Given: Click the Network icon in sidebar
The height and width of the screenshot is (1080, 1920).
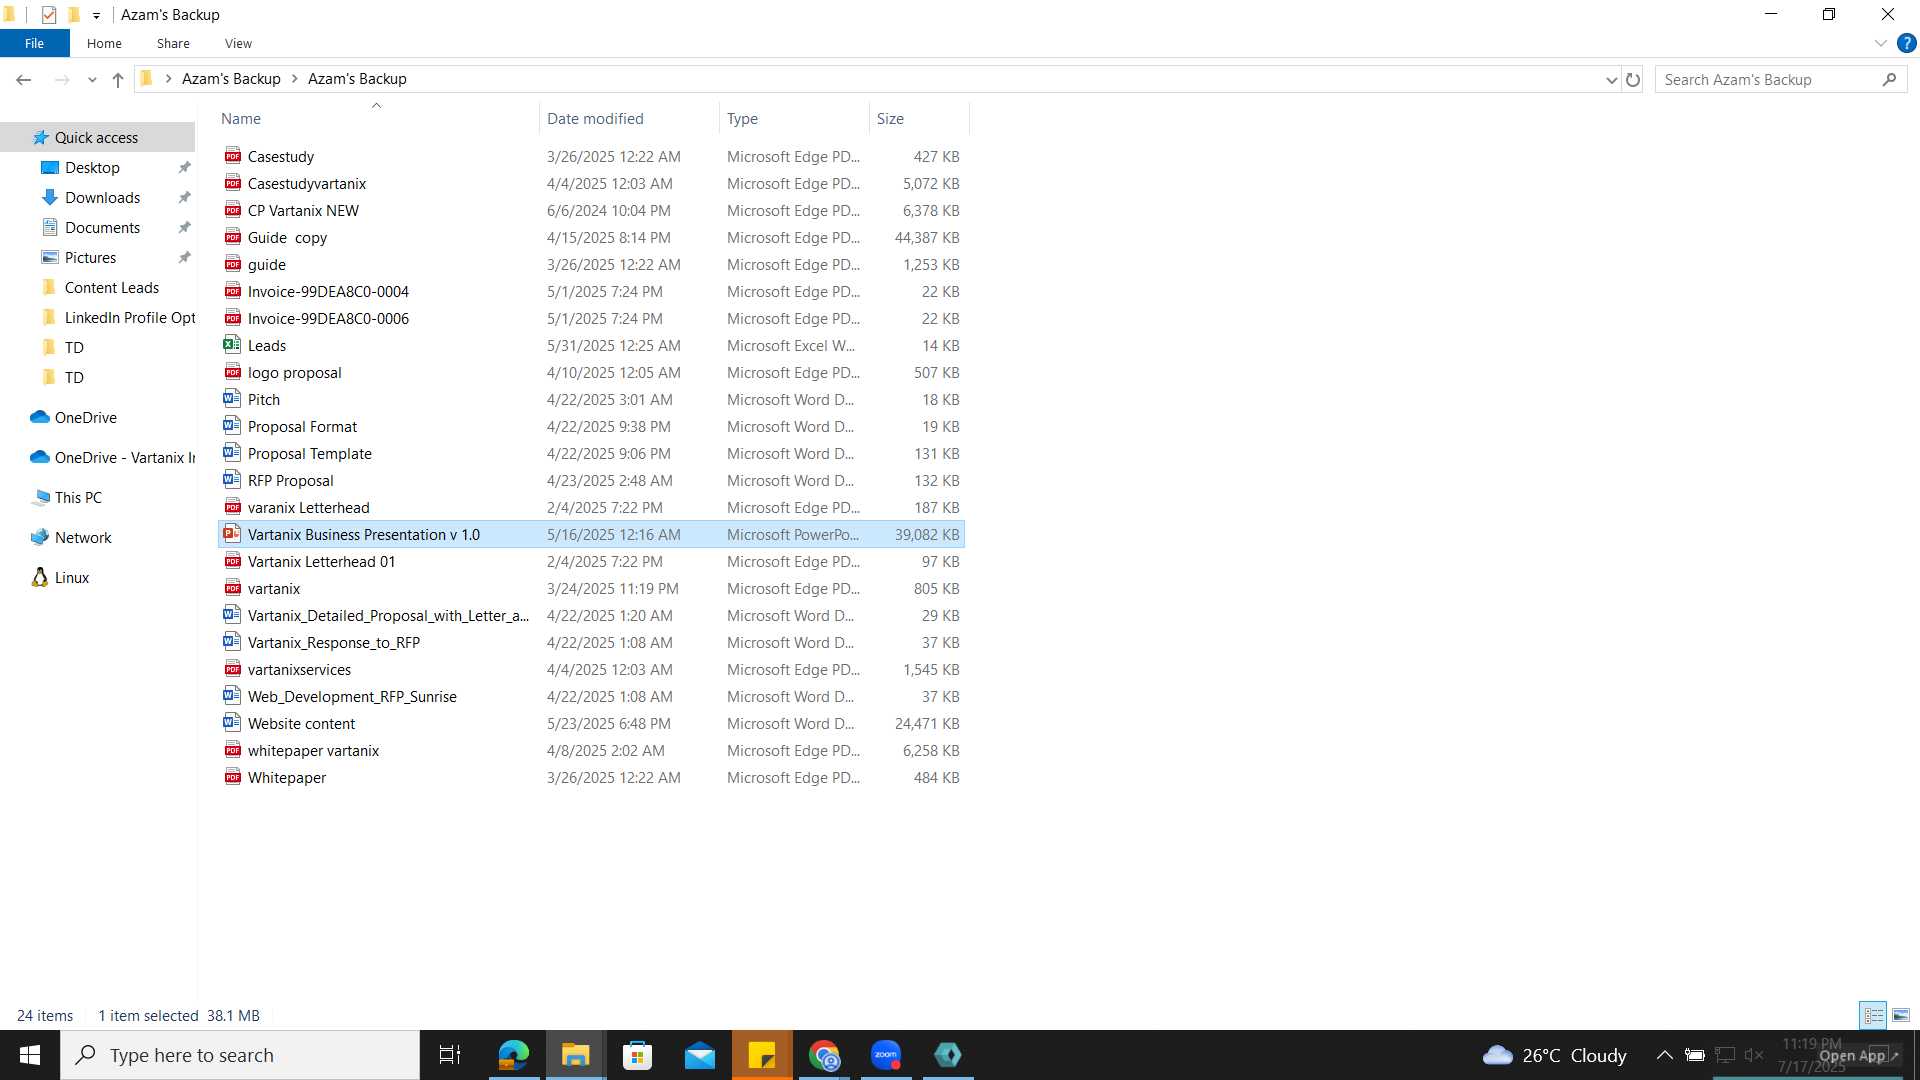Looking at the screenshot, I should [x=40, y=537].
